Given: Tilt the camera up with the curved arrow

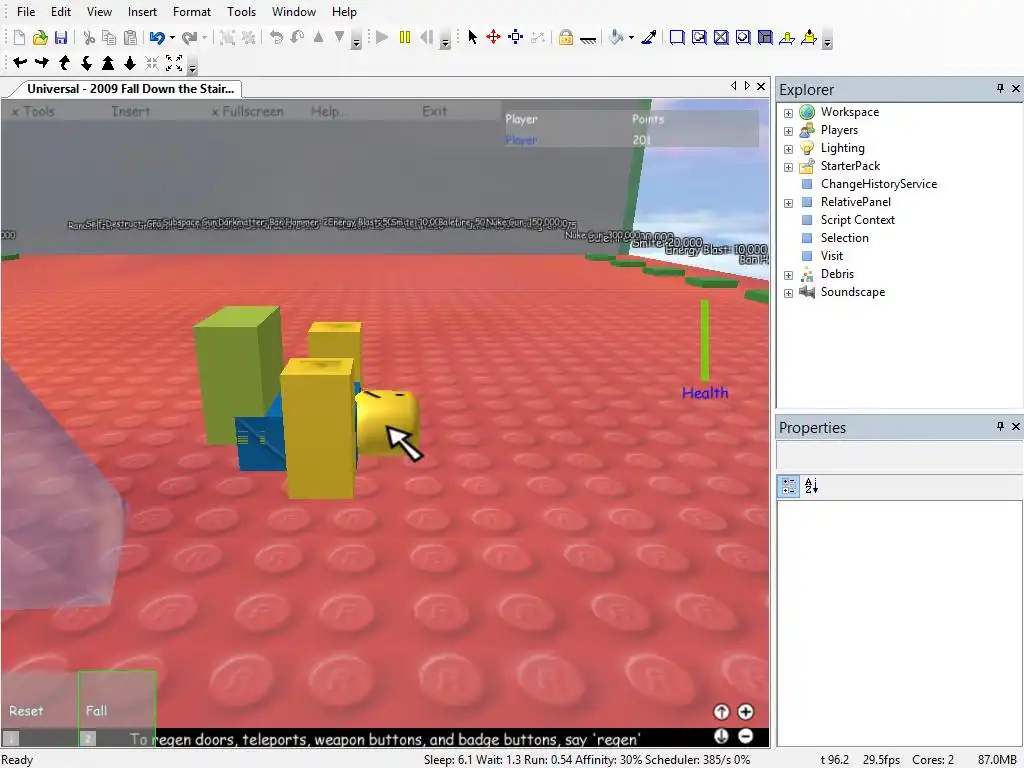Looking at the screenshot, I should click(64, 63).
